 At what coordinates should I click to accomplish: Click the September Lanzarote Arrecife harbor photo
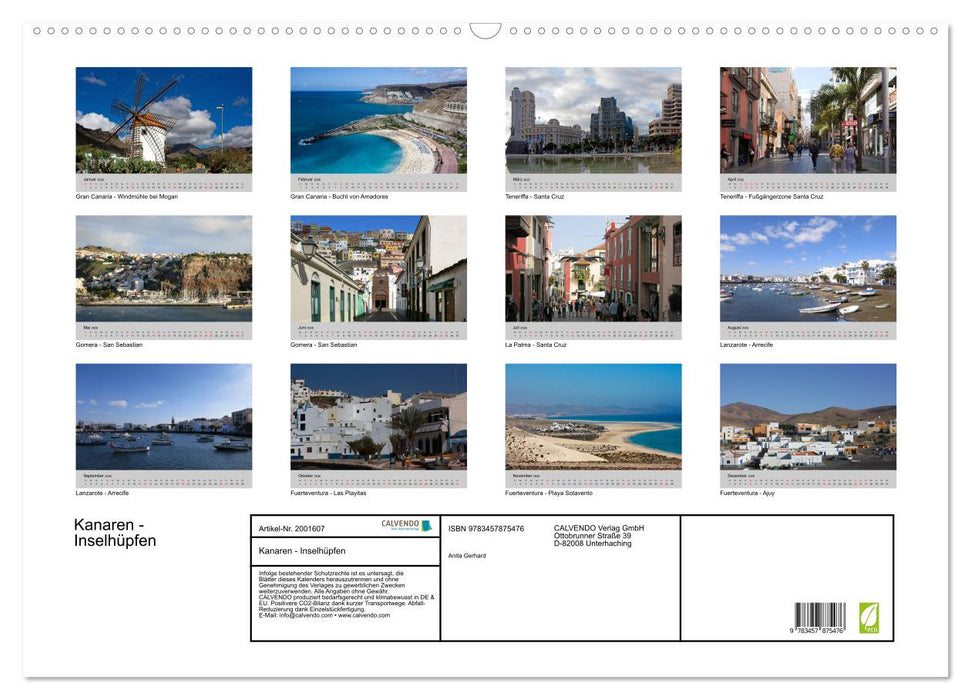164,416
